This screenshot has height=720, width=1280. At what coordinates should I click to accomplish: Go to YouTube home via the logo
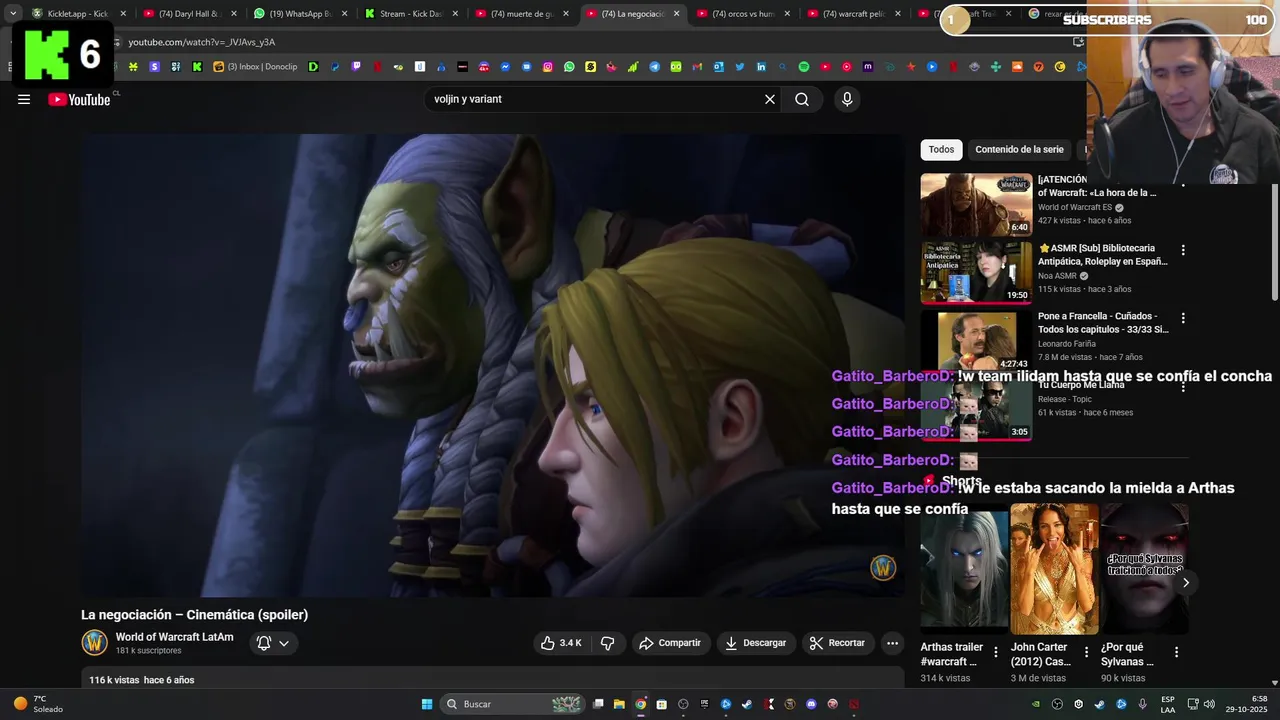[79, 99]
